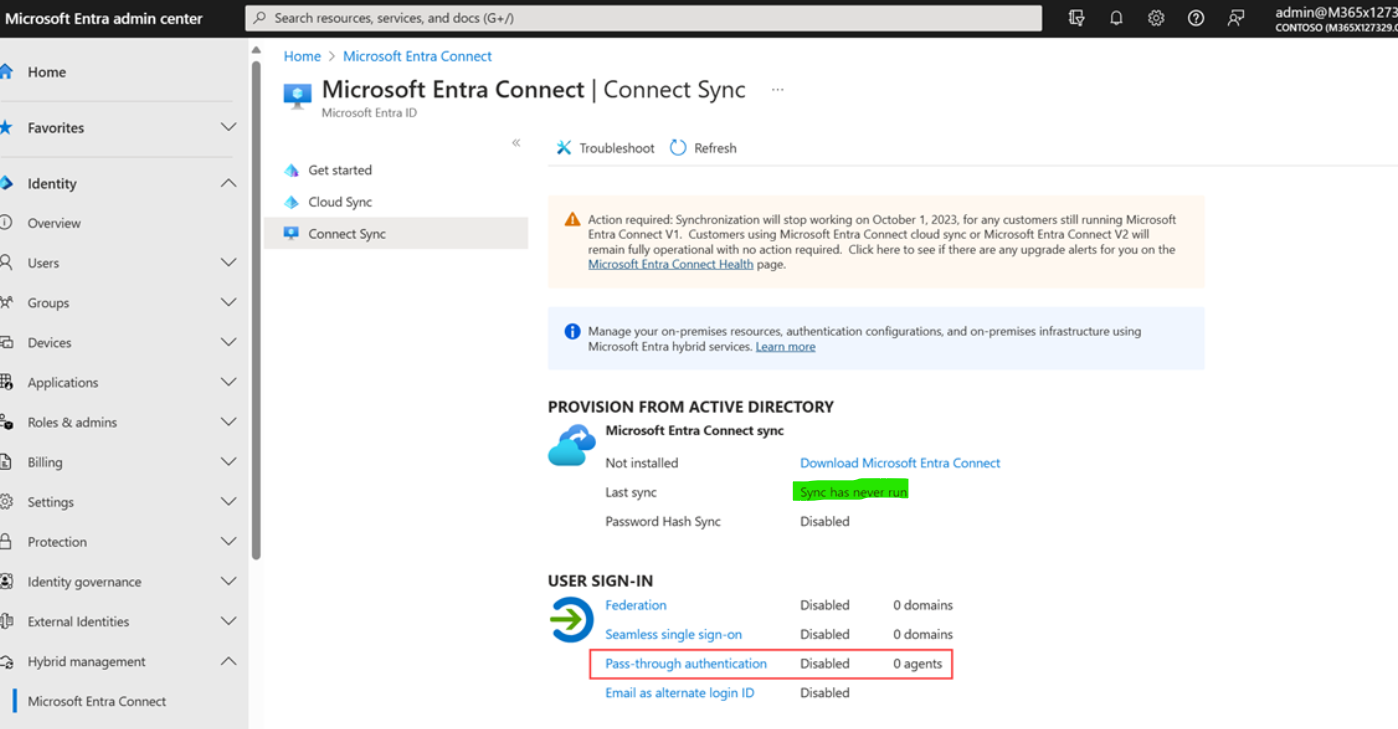The height and width of the screenshot is (729, 1398).
Task: Expand the Groups chevron
Action: pyautogui.click(x=228, y=303)
